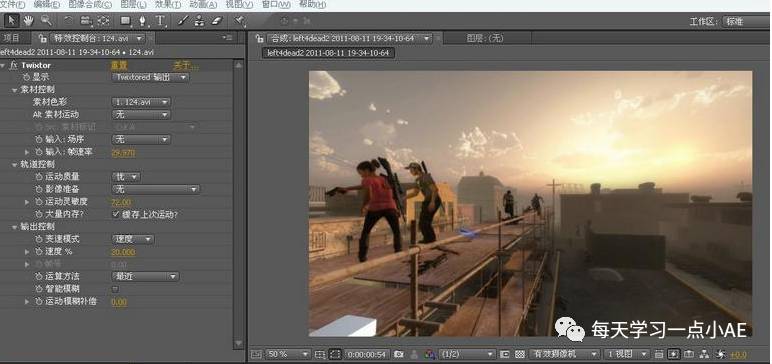Select the Selection arrow tool
772x364 pixels.
[x=12, y=21]
